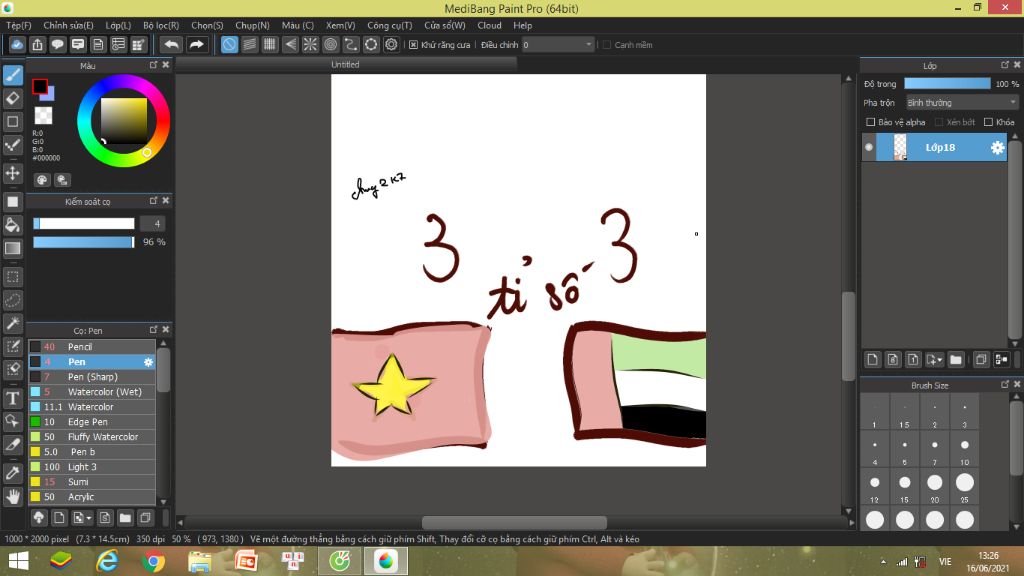Enable radial snap
The height and width of the screenshot is (576, 1024).
pyautogui.click(x=310, y=44)
